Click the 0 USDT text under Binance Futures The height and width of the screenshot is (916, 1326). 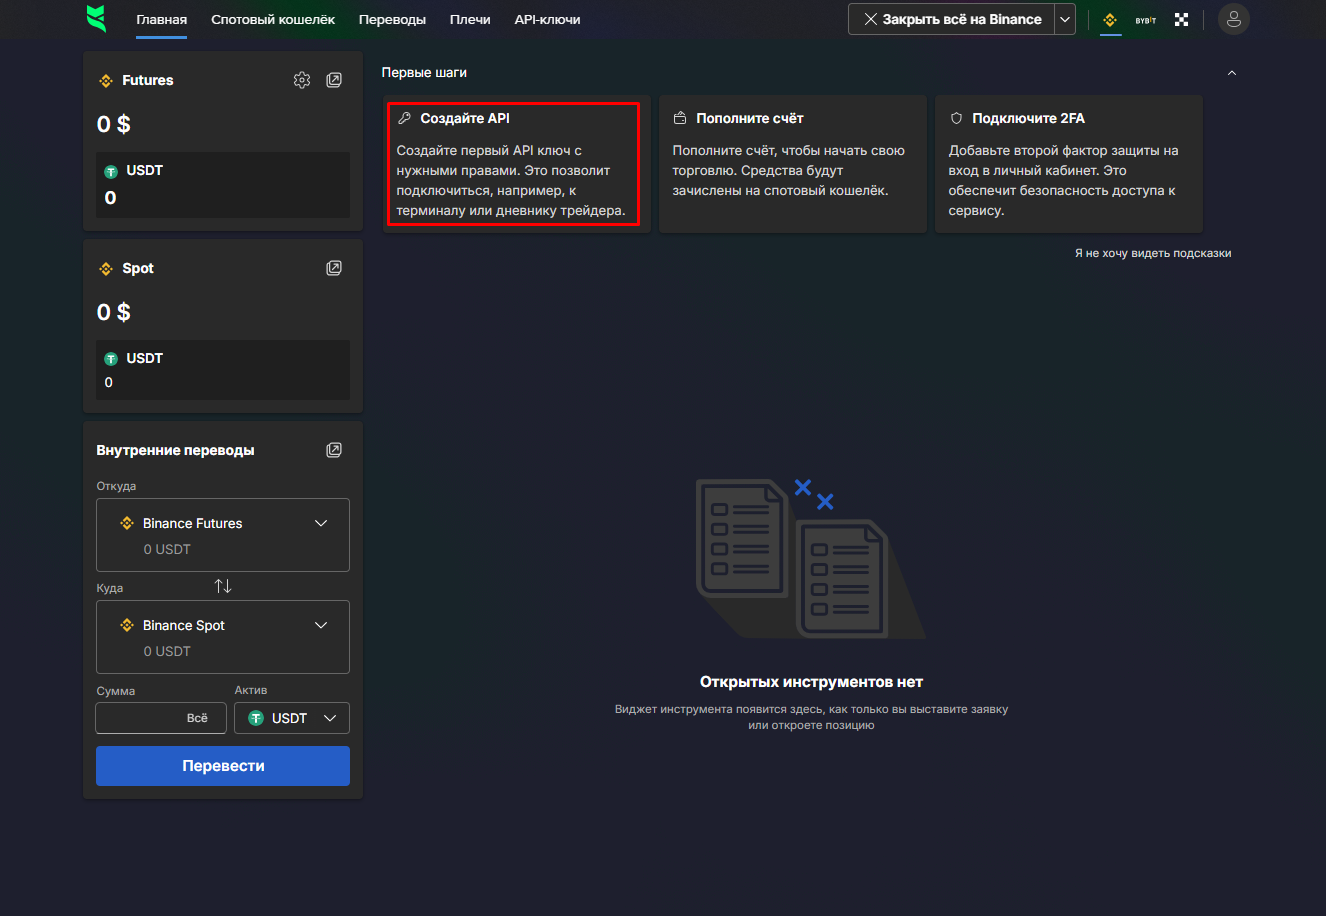point(167,549)
